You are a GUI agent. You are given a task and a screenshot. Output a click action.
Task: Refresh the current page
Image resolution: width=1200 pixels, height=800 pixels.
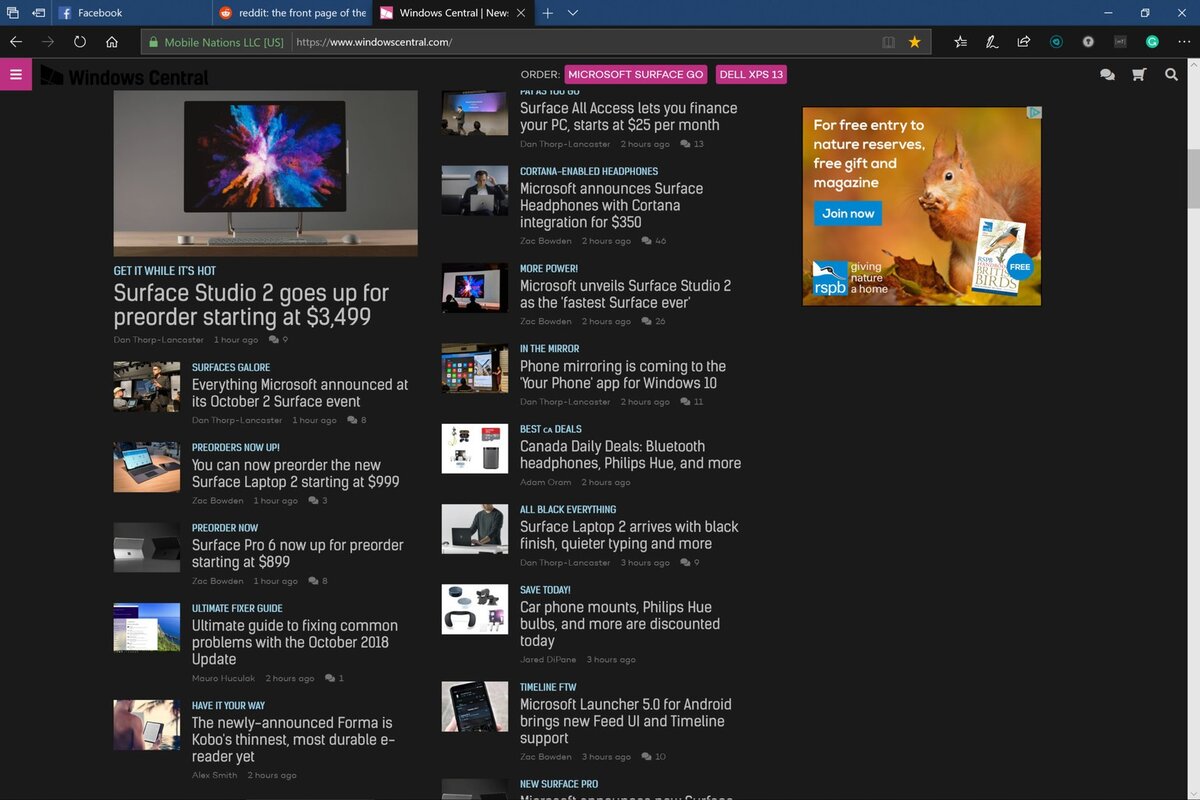click(80, 42)
